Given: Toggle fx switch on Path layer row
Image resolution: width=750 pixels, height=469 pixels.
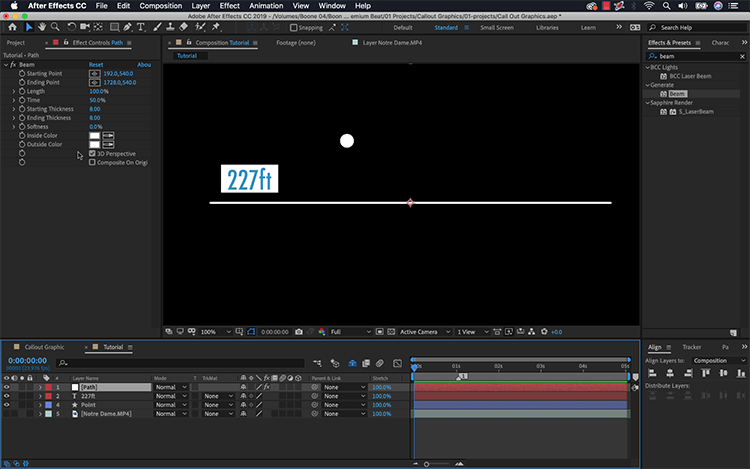Looking at the screenshot, I should [x=267, y=387].
